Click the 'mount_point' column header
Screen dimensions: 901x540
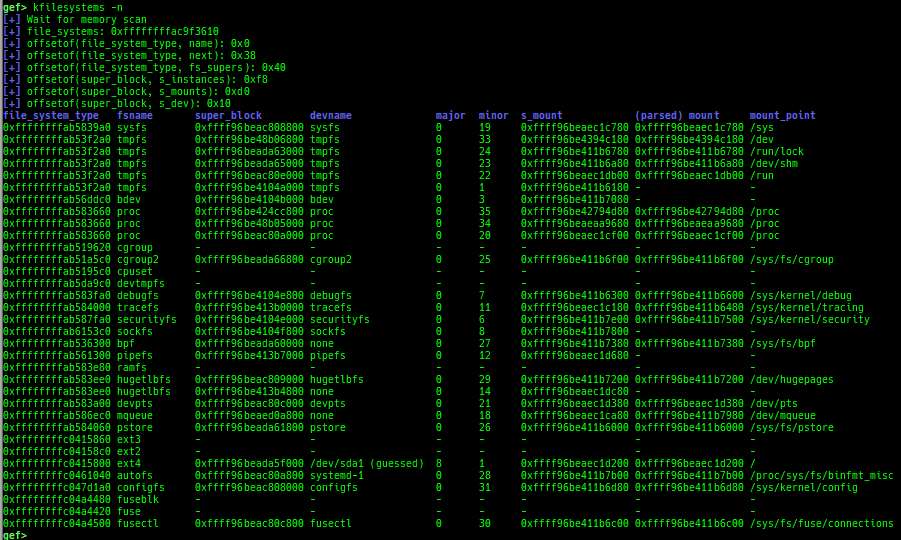[782, 115]
